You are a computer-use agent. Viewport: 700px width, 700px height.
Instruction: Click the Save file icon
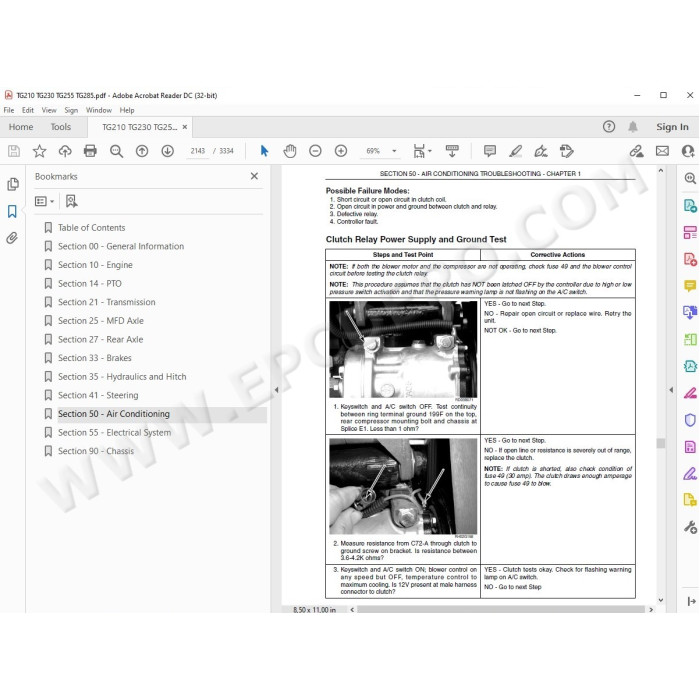(x=14, y=151)
